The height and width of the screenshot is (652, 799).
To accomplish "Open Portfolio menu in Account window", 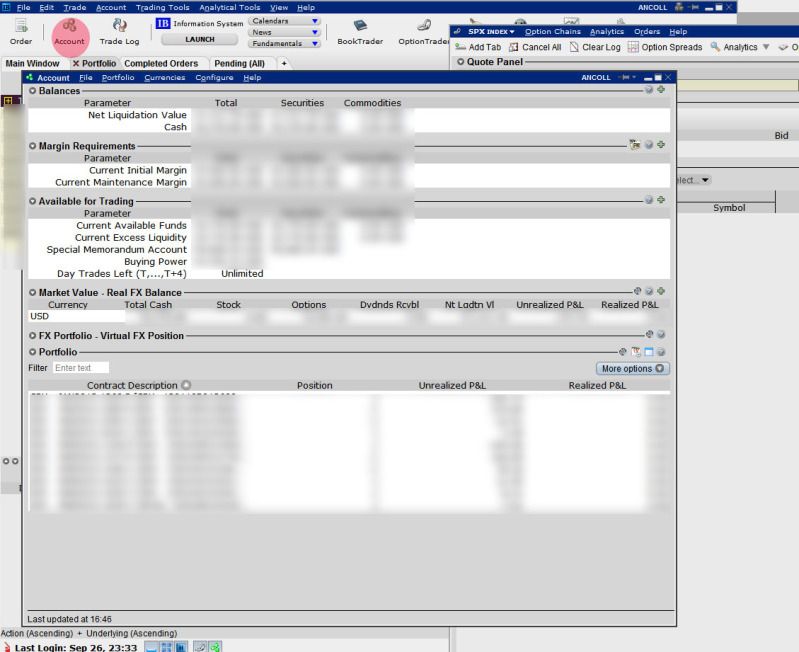I will pos(118,77).
